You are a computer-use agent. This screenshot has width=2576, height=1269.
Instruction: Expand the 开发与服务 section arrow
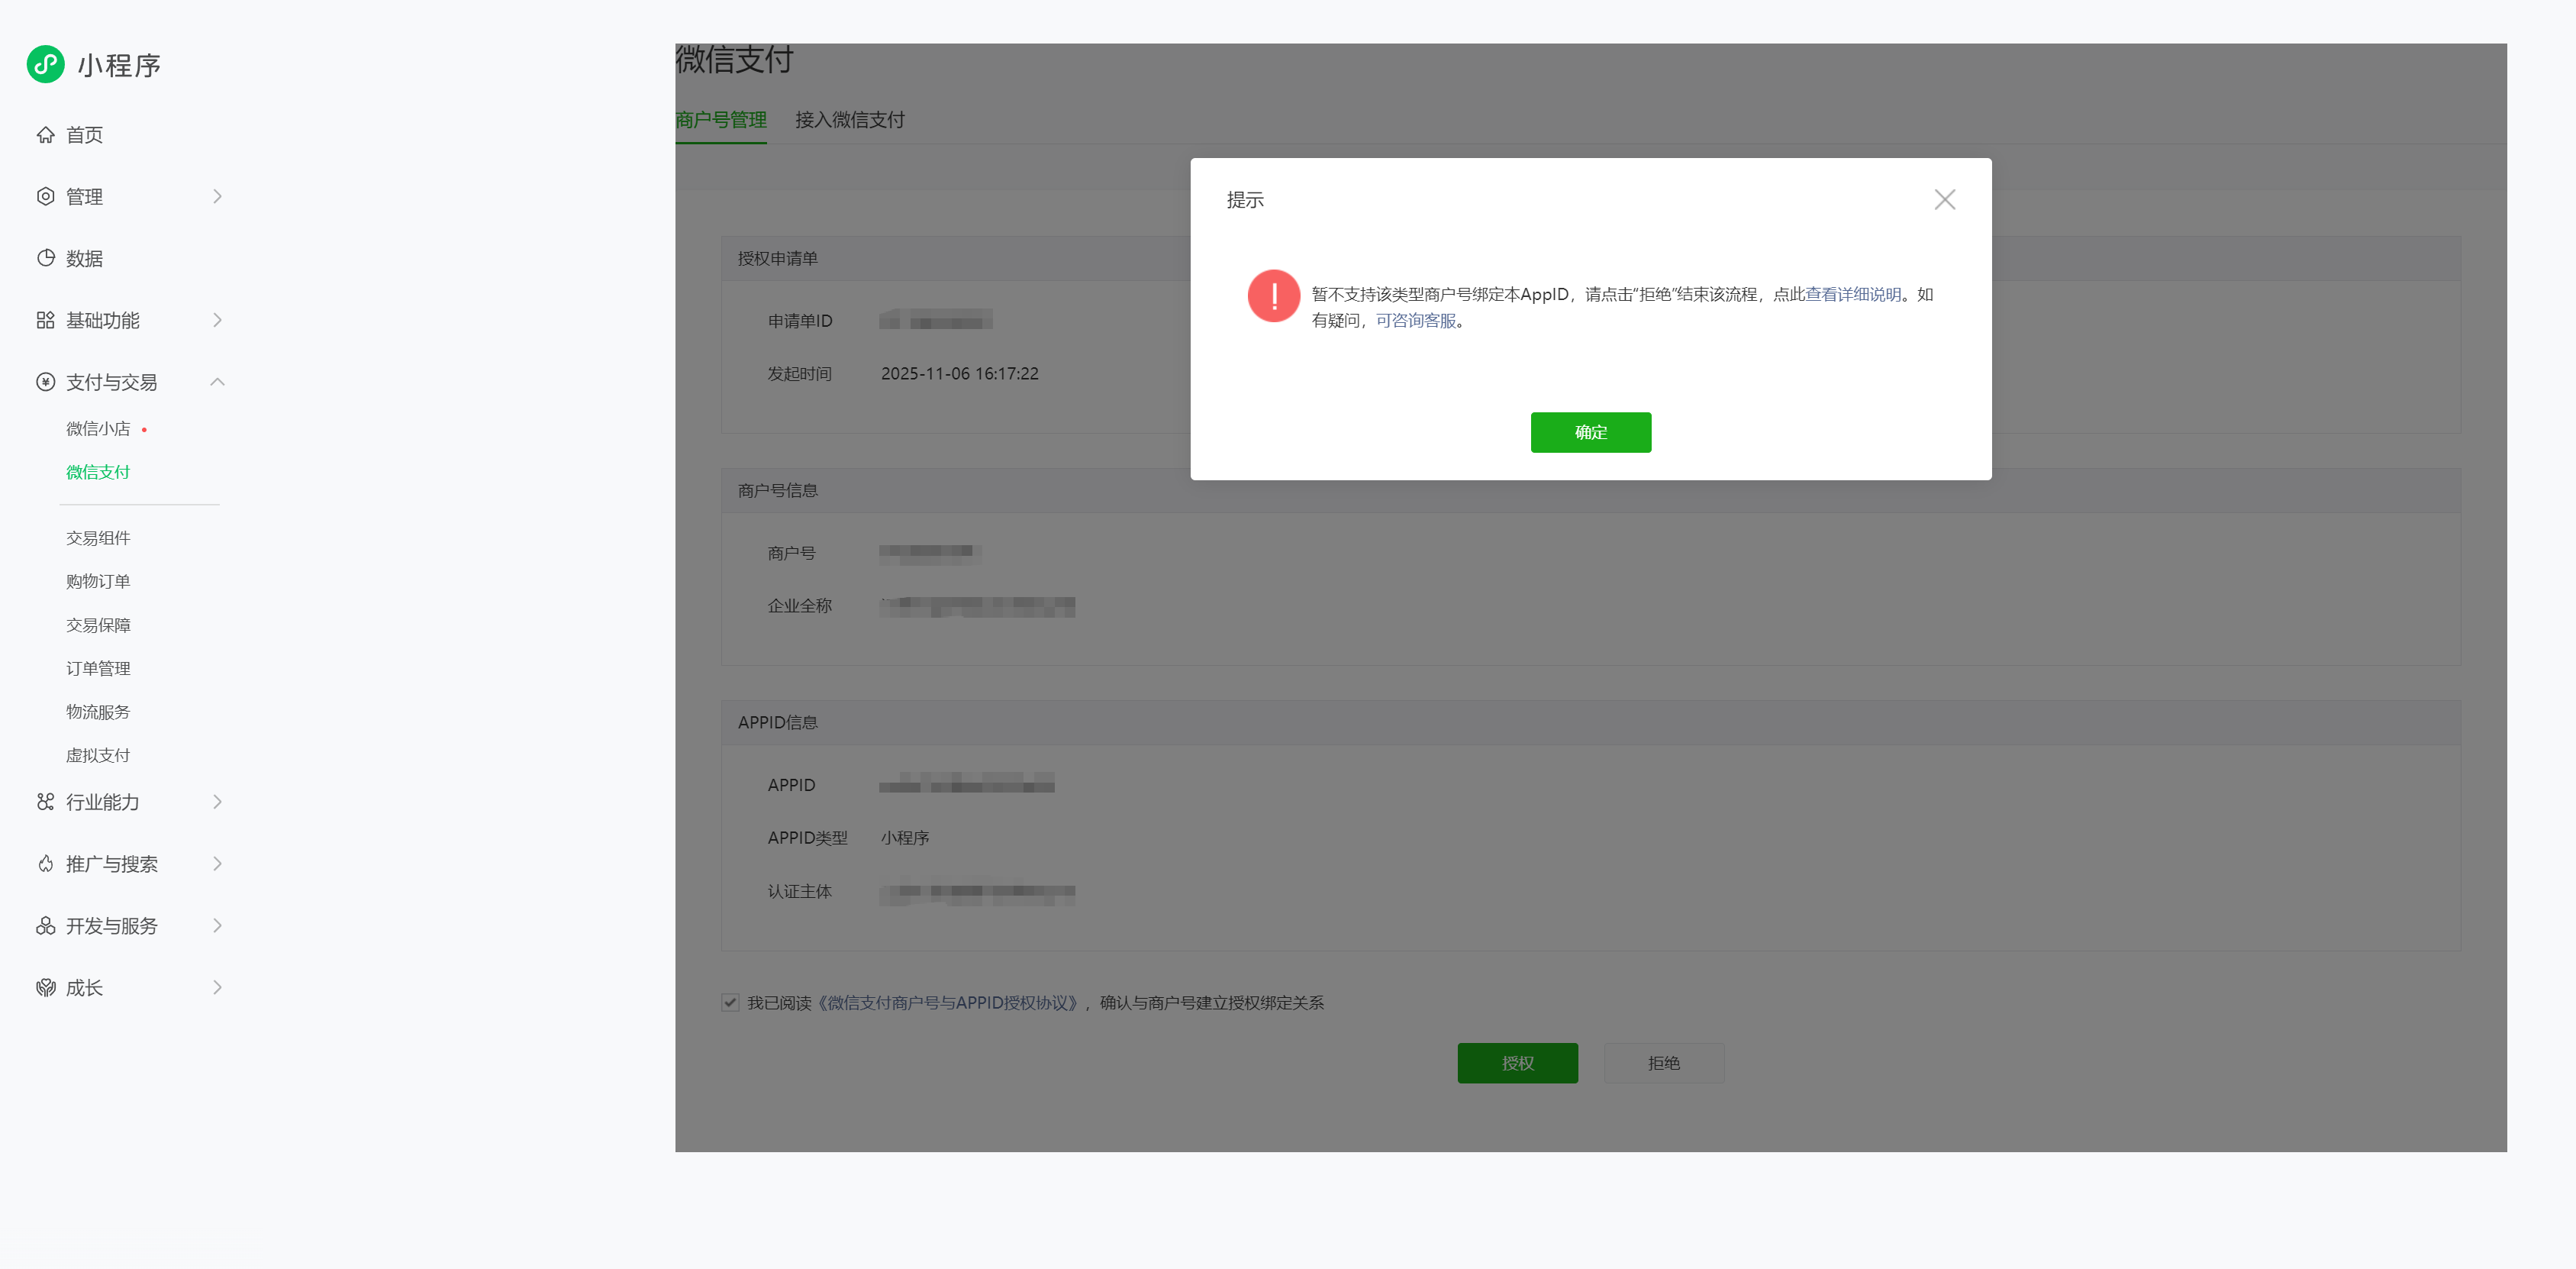pos(217,926)
